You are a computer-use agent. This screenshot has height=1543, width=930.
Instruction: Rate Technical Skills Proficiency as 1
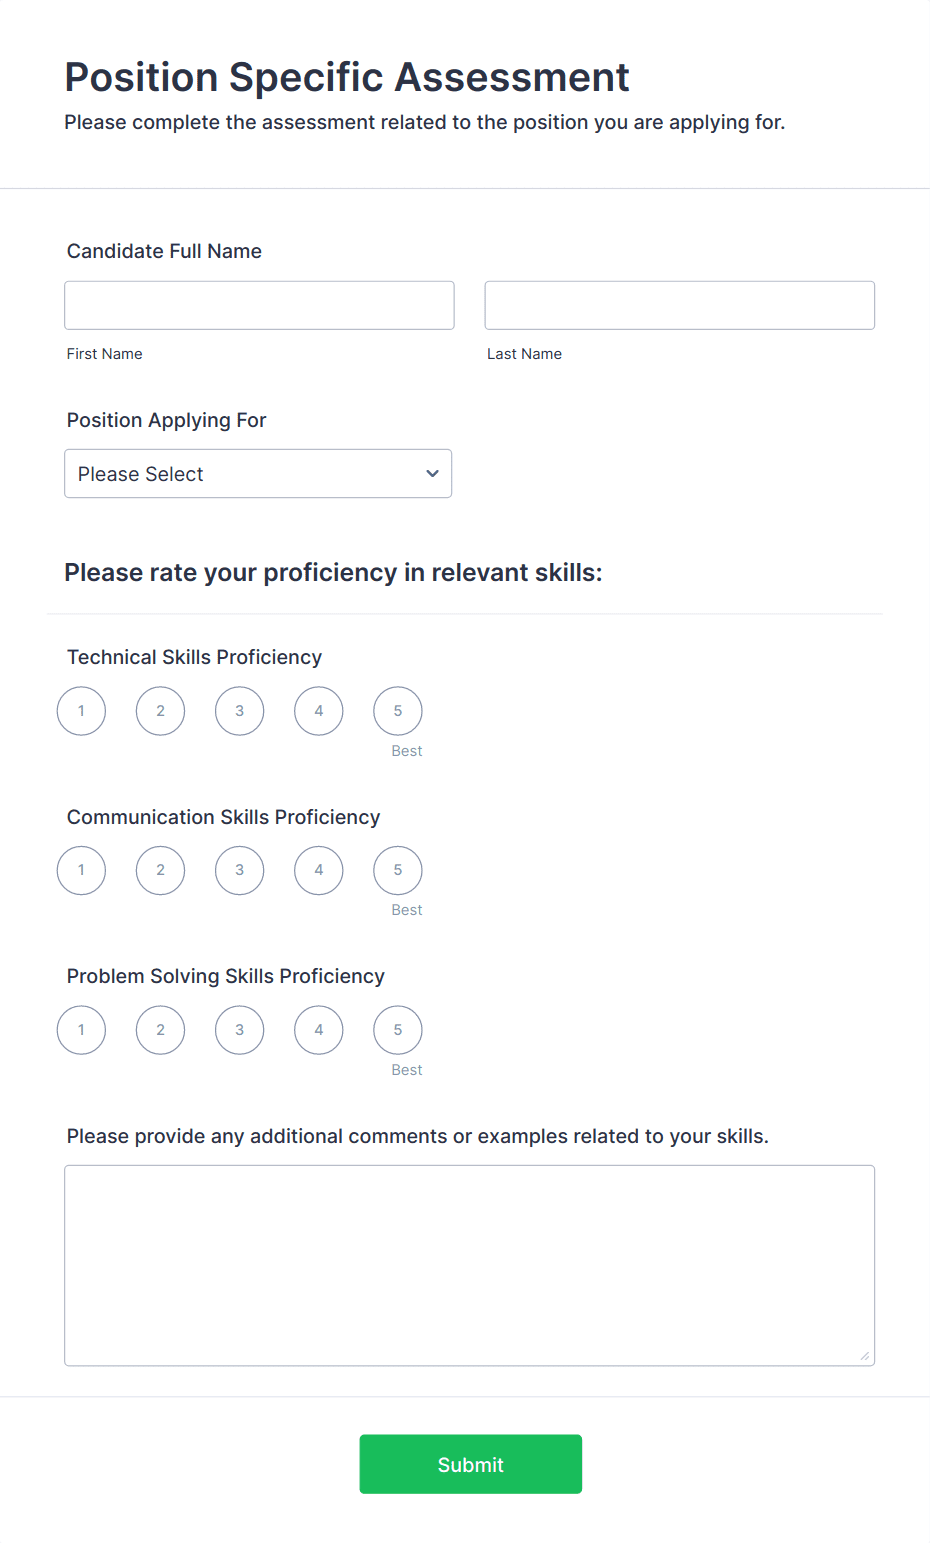[x=81, y=711]
